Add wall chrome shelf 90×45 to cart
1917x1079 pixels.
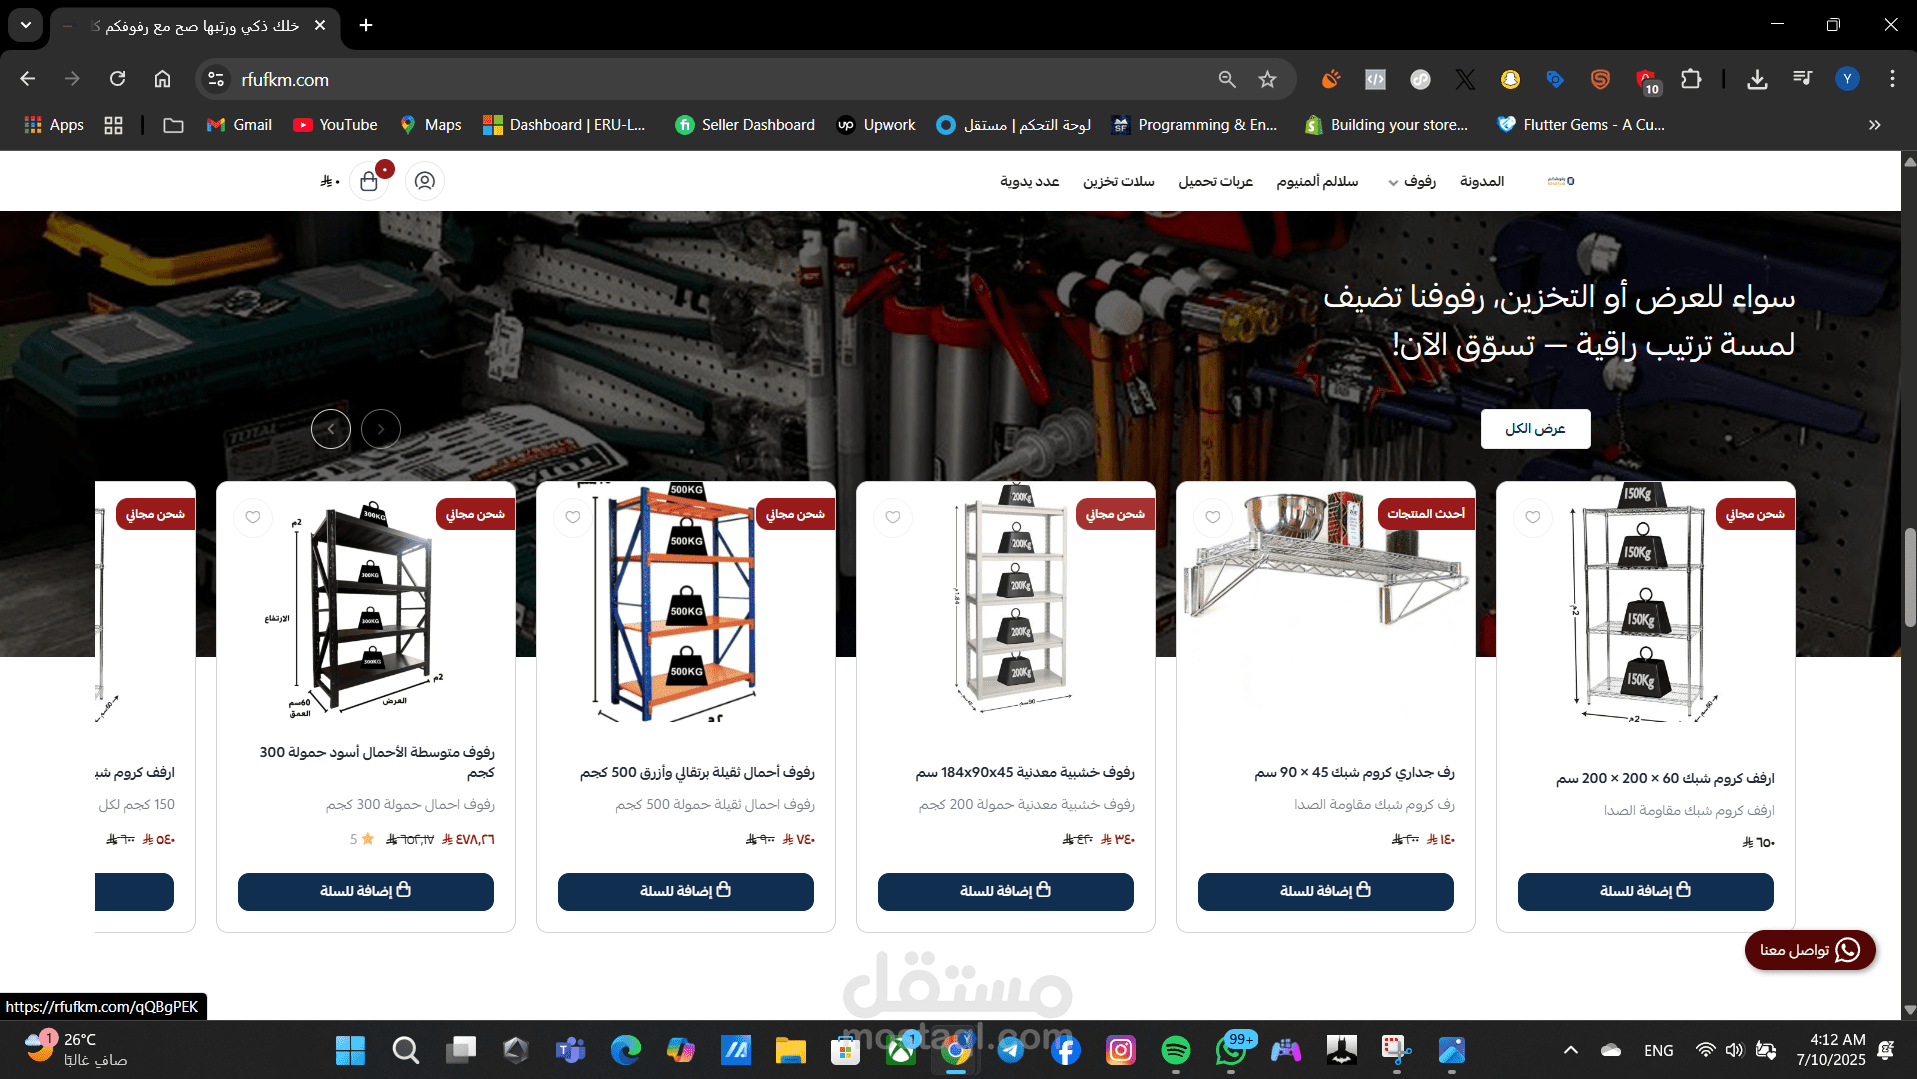pos(1326,892)
